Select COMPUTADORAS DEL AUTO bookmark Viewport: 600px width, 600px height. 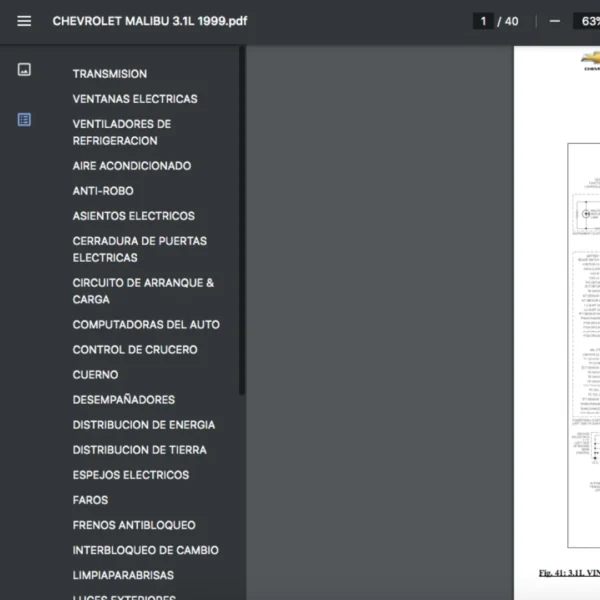146,324
